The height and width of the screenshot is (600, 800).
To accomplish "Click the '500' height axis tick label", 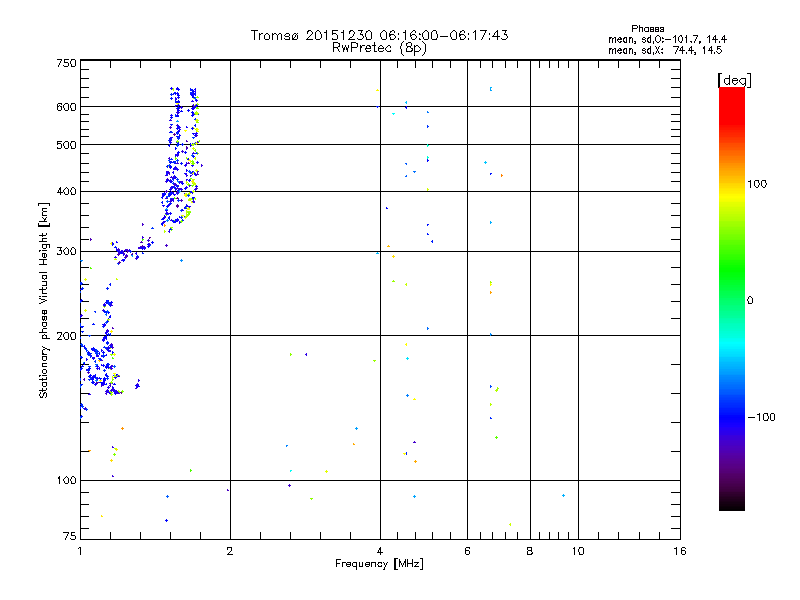I will 66,145.
